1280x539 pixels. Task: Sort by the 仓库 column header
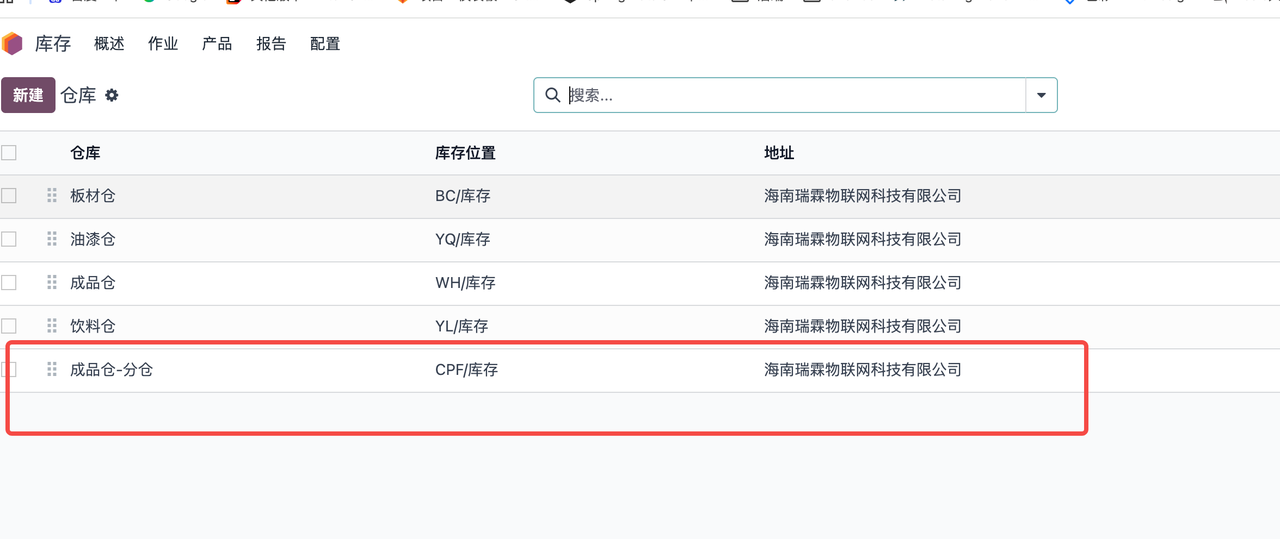click(85, 153)
